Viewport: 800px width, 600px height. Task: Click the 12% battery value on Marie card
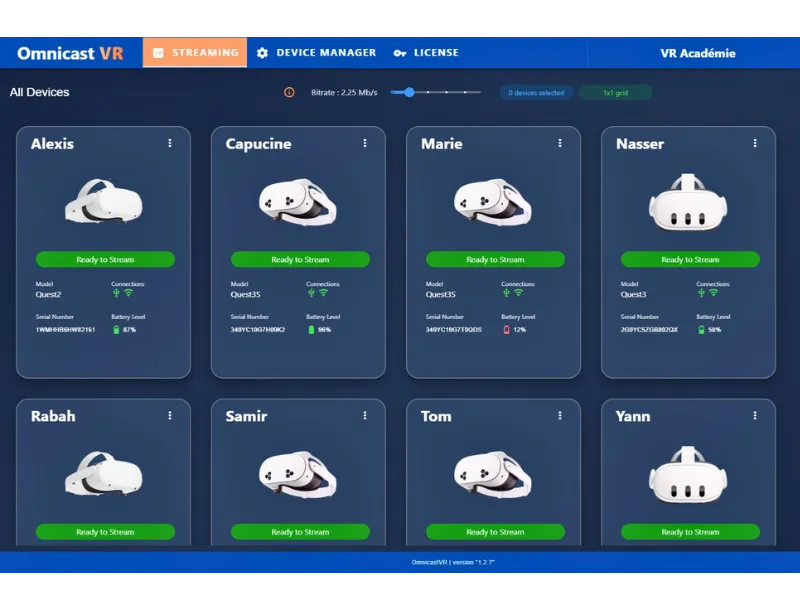pos(519,330)
